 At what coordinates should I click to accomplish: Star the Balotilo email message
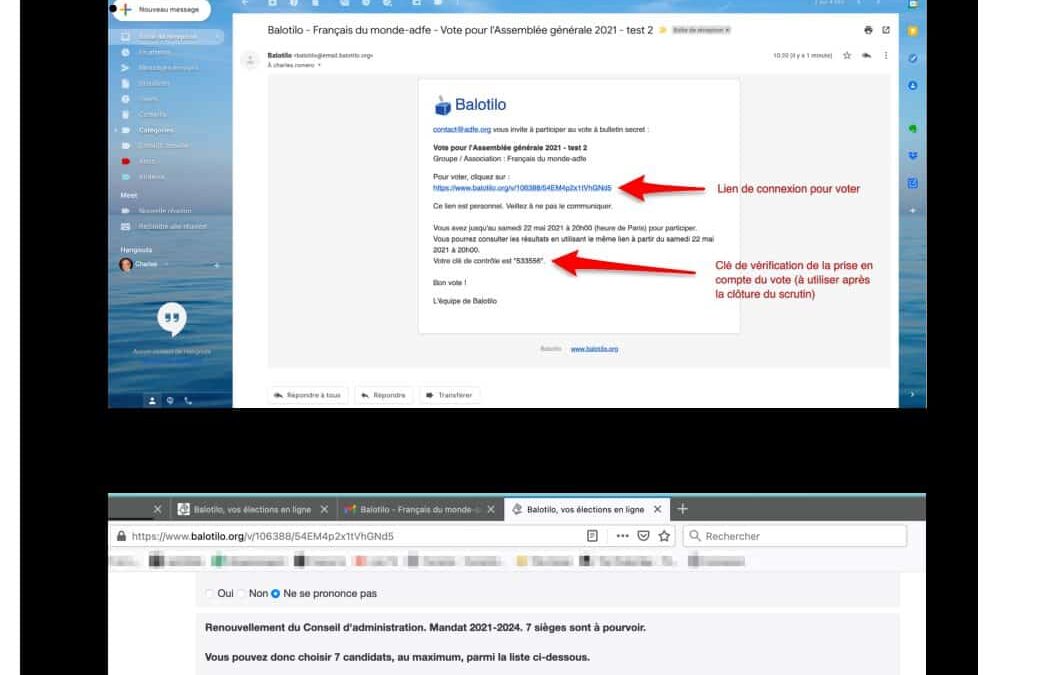(x=847, y=56)
